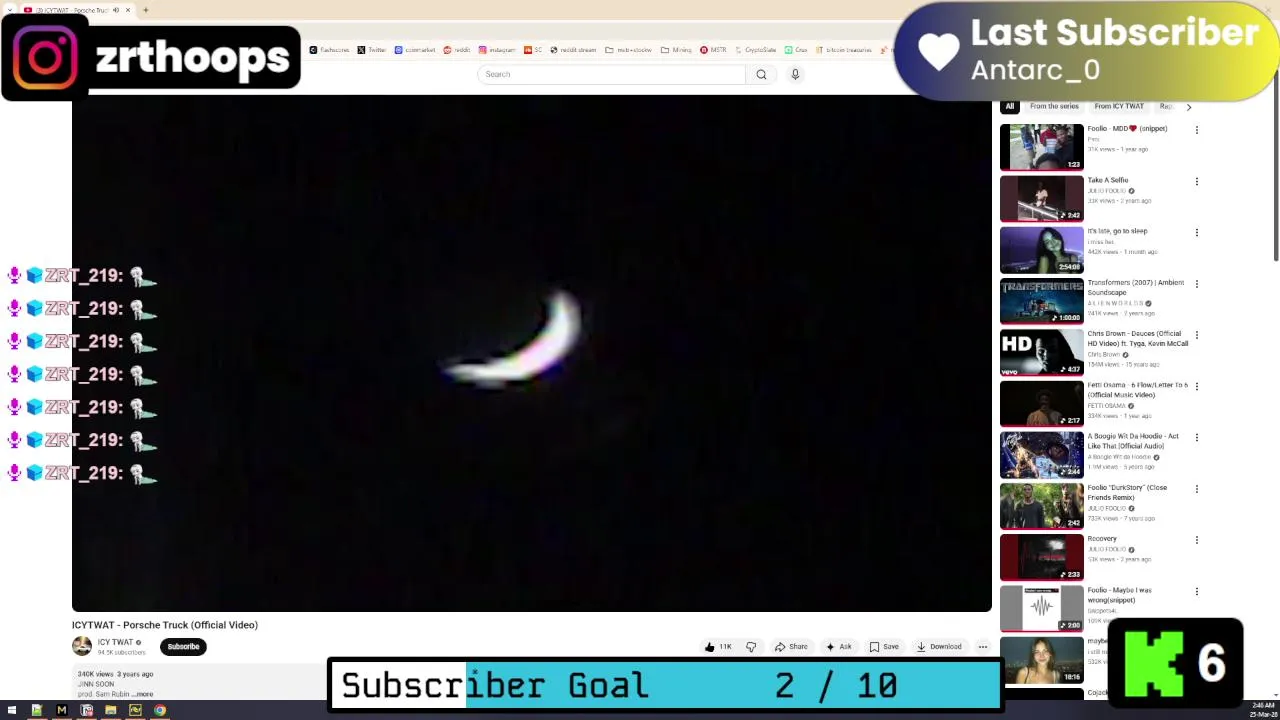Open Fetti Osama 6 Flow video title
Viewport: 1280px width, 720px height.
1137,389
